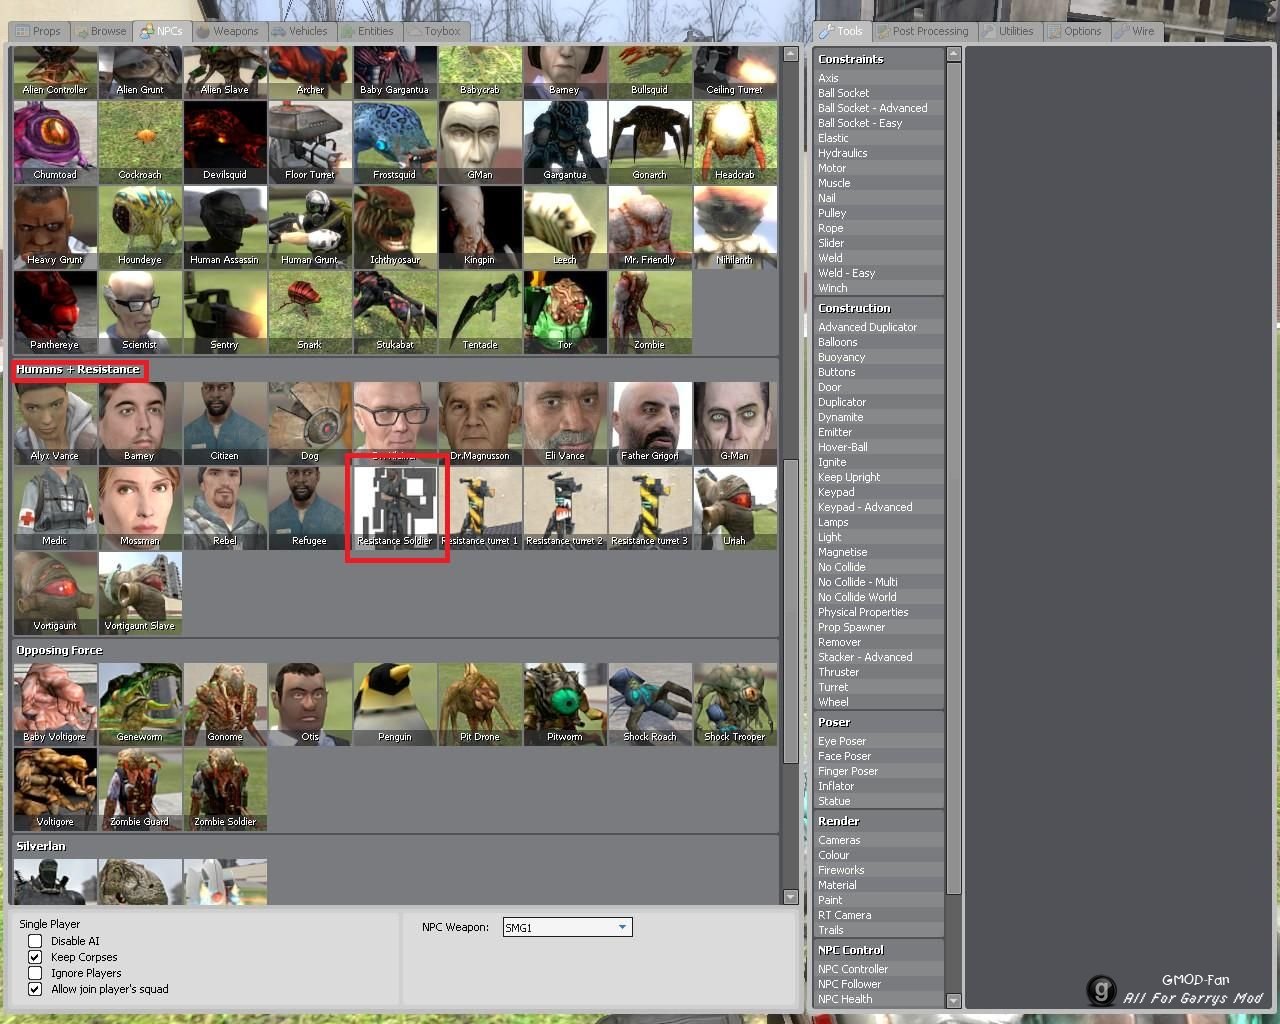Choose the Otis NPC icon
Screen dimensions: 1280x1024
pos(310,704)
